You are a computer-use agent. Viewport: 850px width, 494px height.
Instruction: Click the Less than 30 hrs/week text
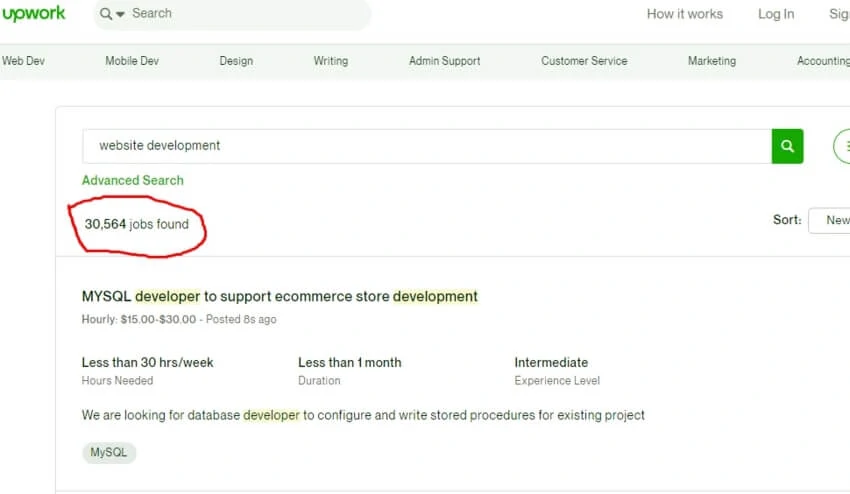tap(147, 362)
